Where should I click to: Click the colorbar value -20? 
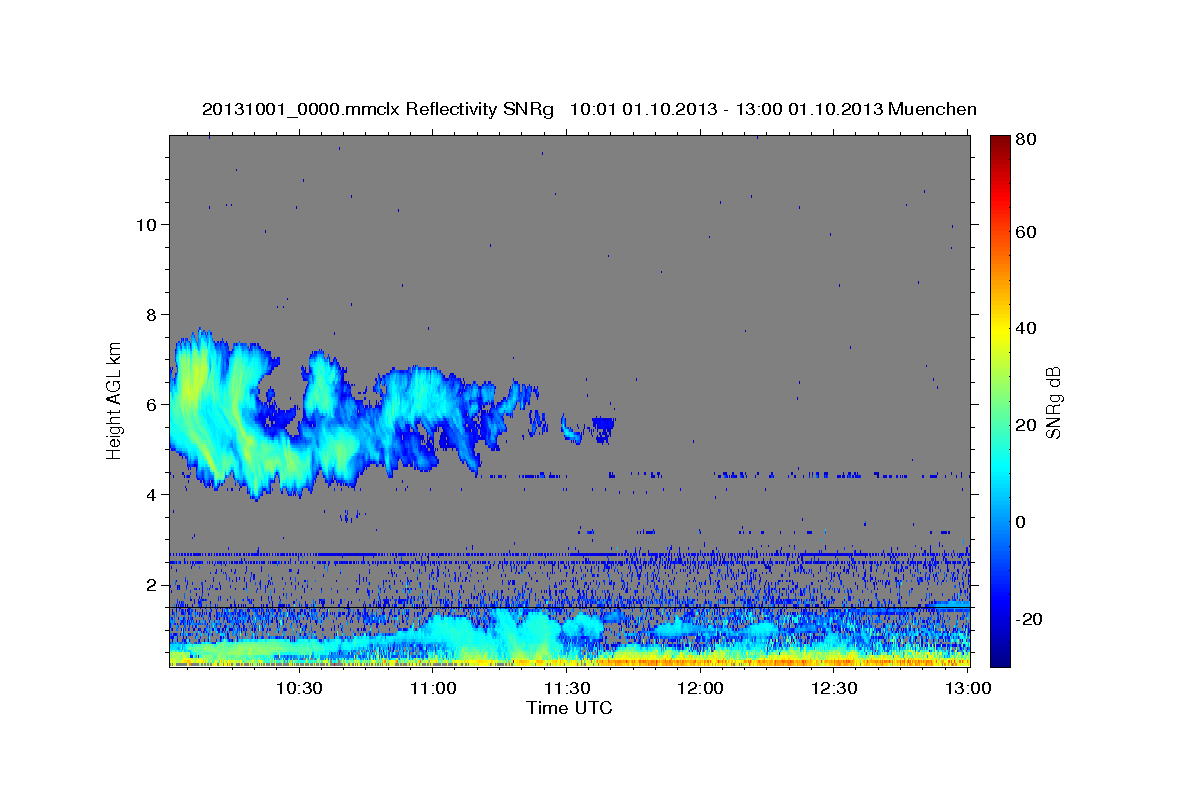1027,619
